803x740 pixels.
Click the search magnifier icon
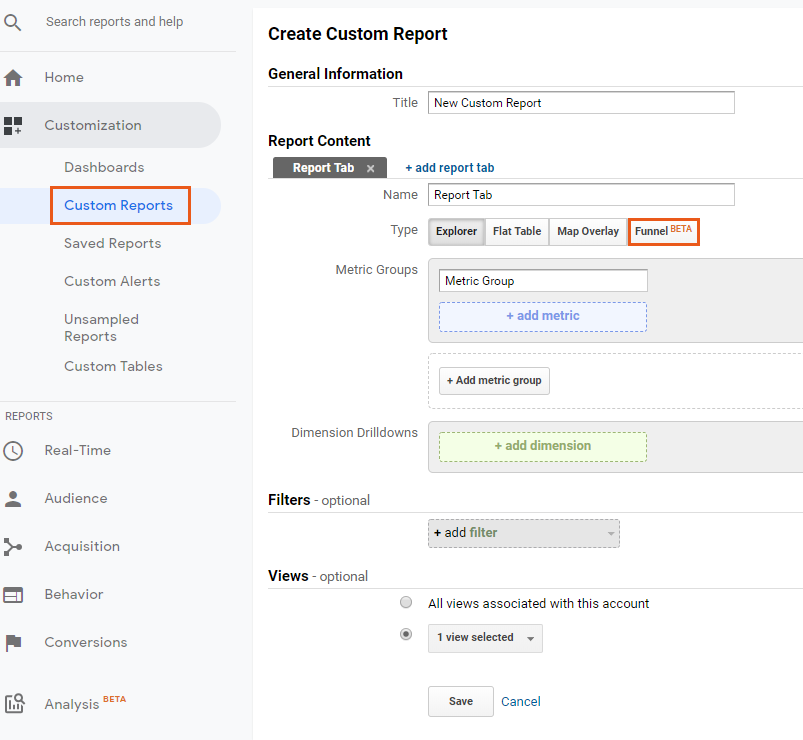point(12,23)
